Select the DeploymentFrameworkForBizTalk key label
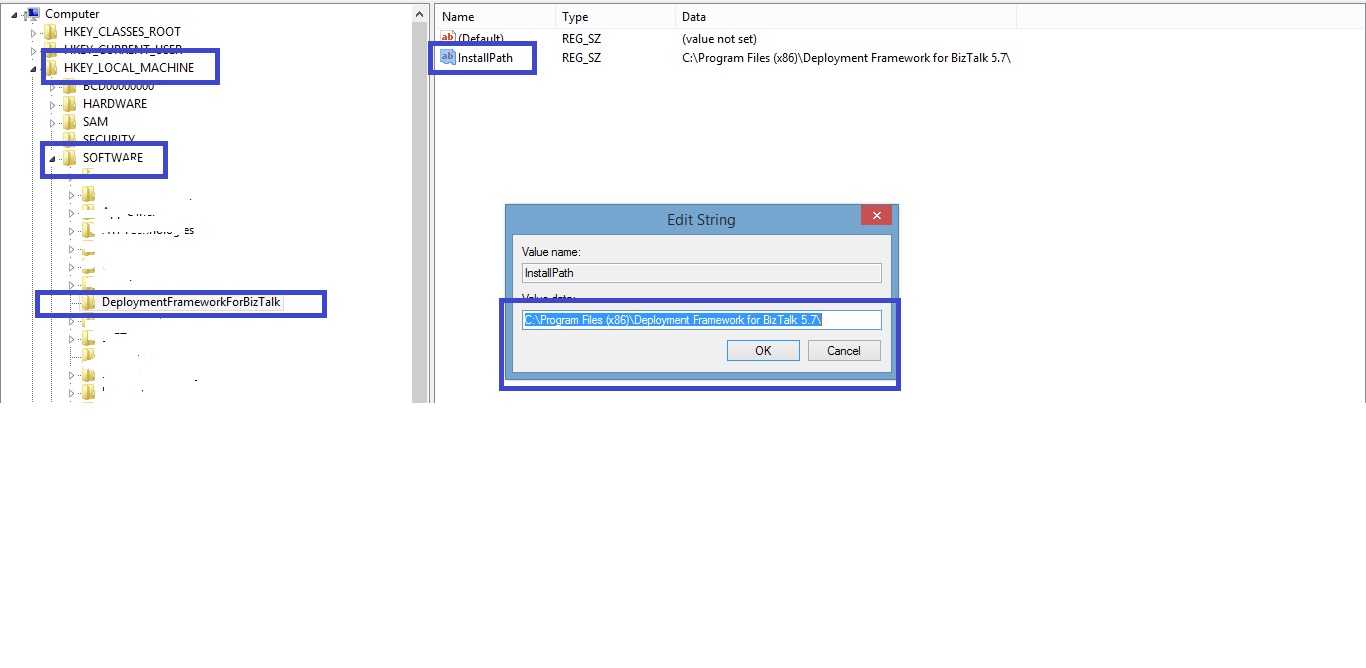The width and height of the screenshot is (1366, 668). click(x=191, y=302)
